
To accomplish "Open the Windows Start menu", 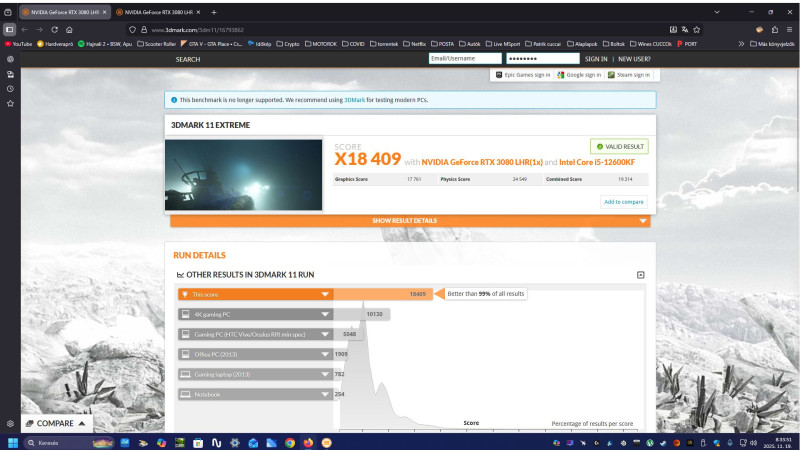I will pyautogui.click(x=13, y=443).
